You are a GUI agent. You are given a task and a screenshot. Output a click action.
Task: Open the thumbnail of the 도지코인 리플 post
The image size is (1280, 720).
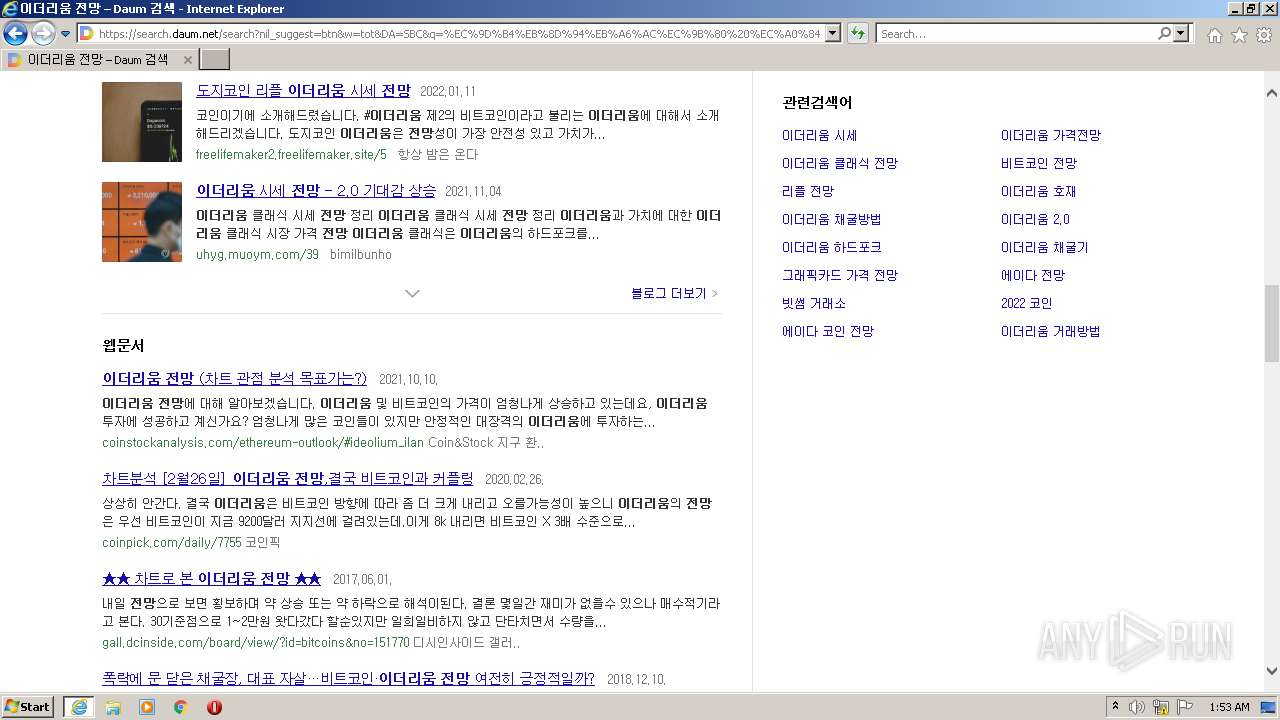(x=142, y=122)
